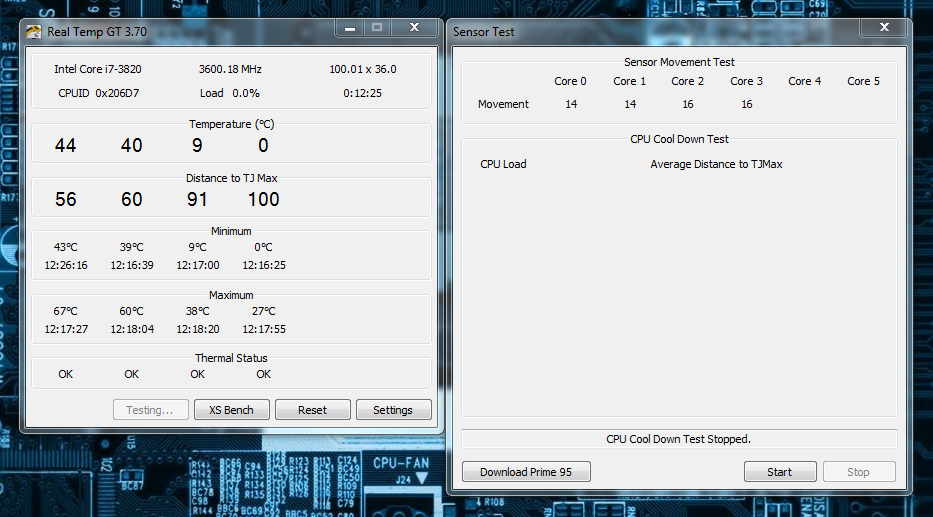Click the Real Temp GT 3.70 title
933x517 pixels.
(x=97, y=32)
